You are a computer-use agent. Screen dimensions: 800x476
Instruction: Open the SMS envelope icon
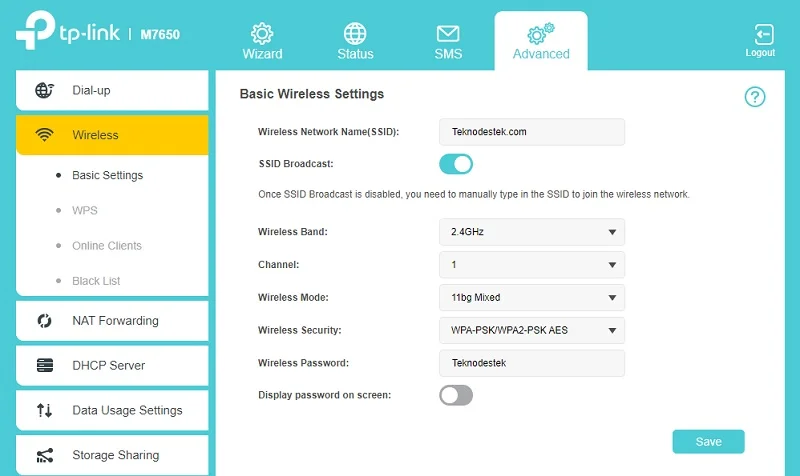(x=448, y=33)
